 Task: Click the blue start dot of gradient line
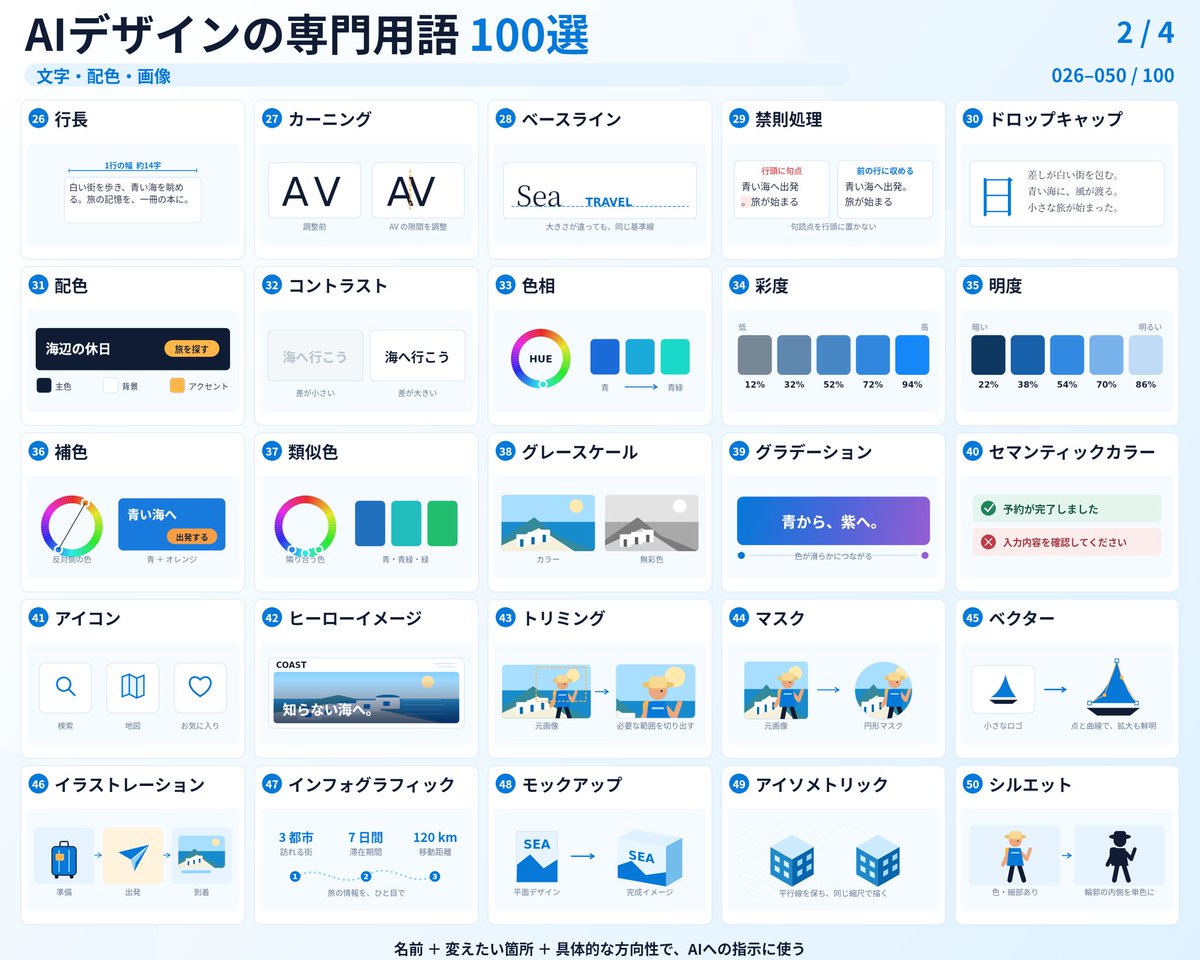coord(741,555)
